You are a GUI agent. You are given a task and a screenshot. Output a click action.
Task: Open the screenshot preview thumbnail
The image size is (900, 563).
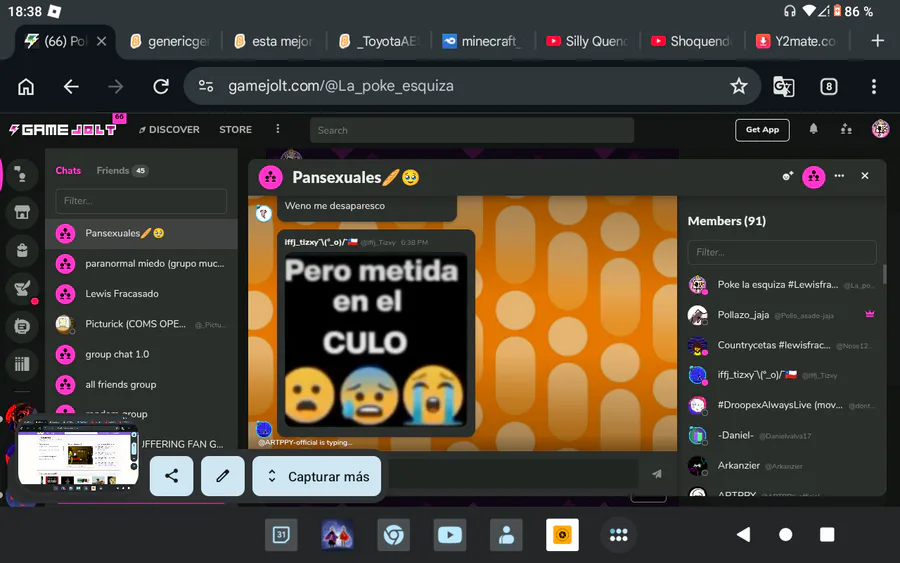77,457
